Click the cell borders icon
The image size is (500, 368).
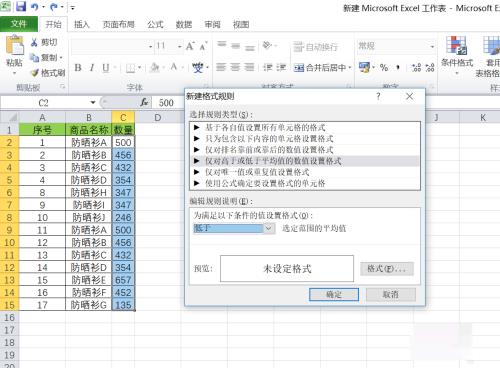coord(130,68)
